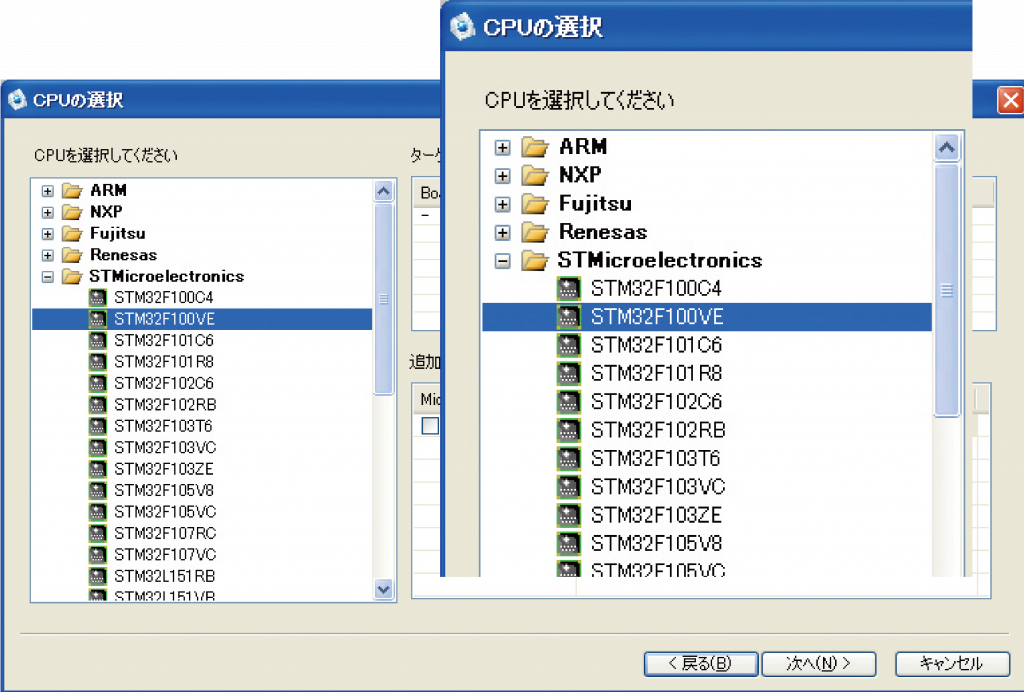Expand the ARM node in the enlarged view
The width and height of the screenshot is (1024, 692).
pos(502,148)
